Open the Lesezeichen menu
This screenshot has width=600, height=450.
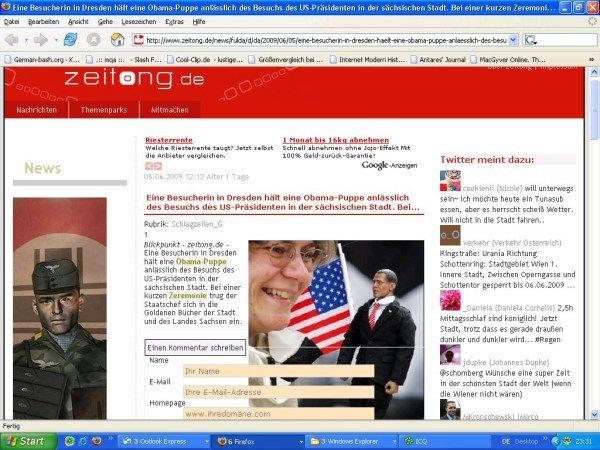(x=139, y=22)
